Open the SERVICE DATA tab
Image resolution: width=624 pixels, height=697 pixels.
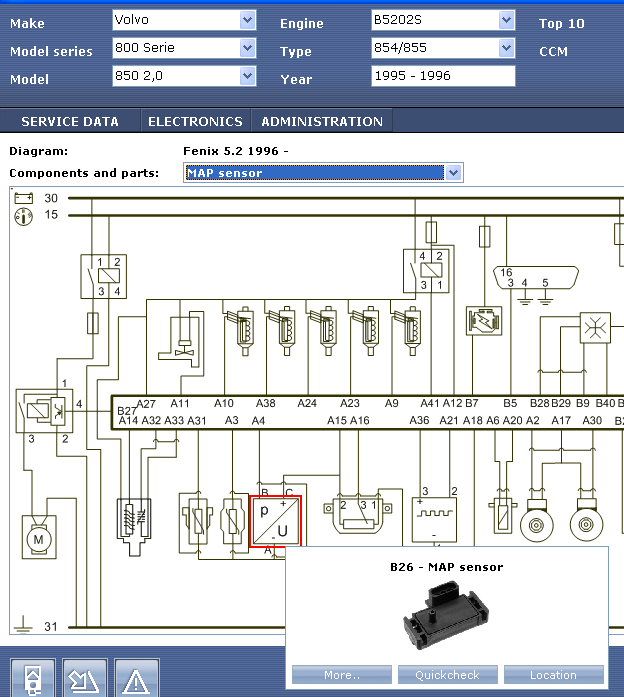pos(70,121)
